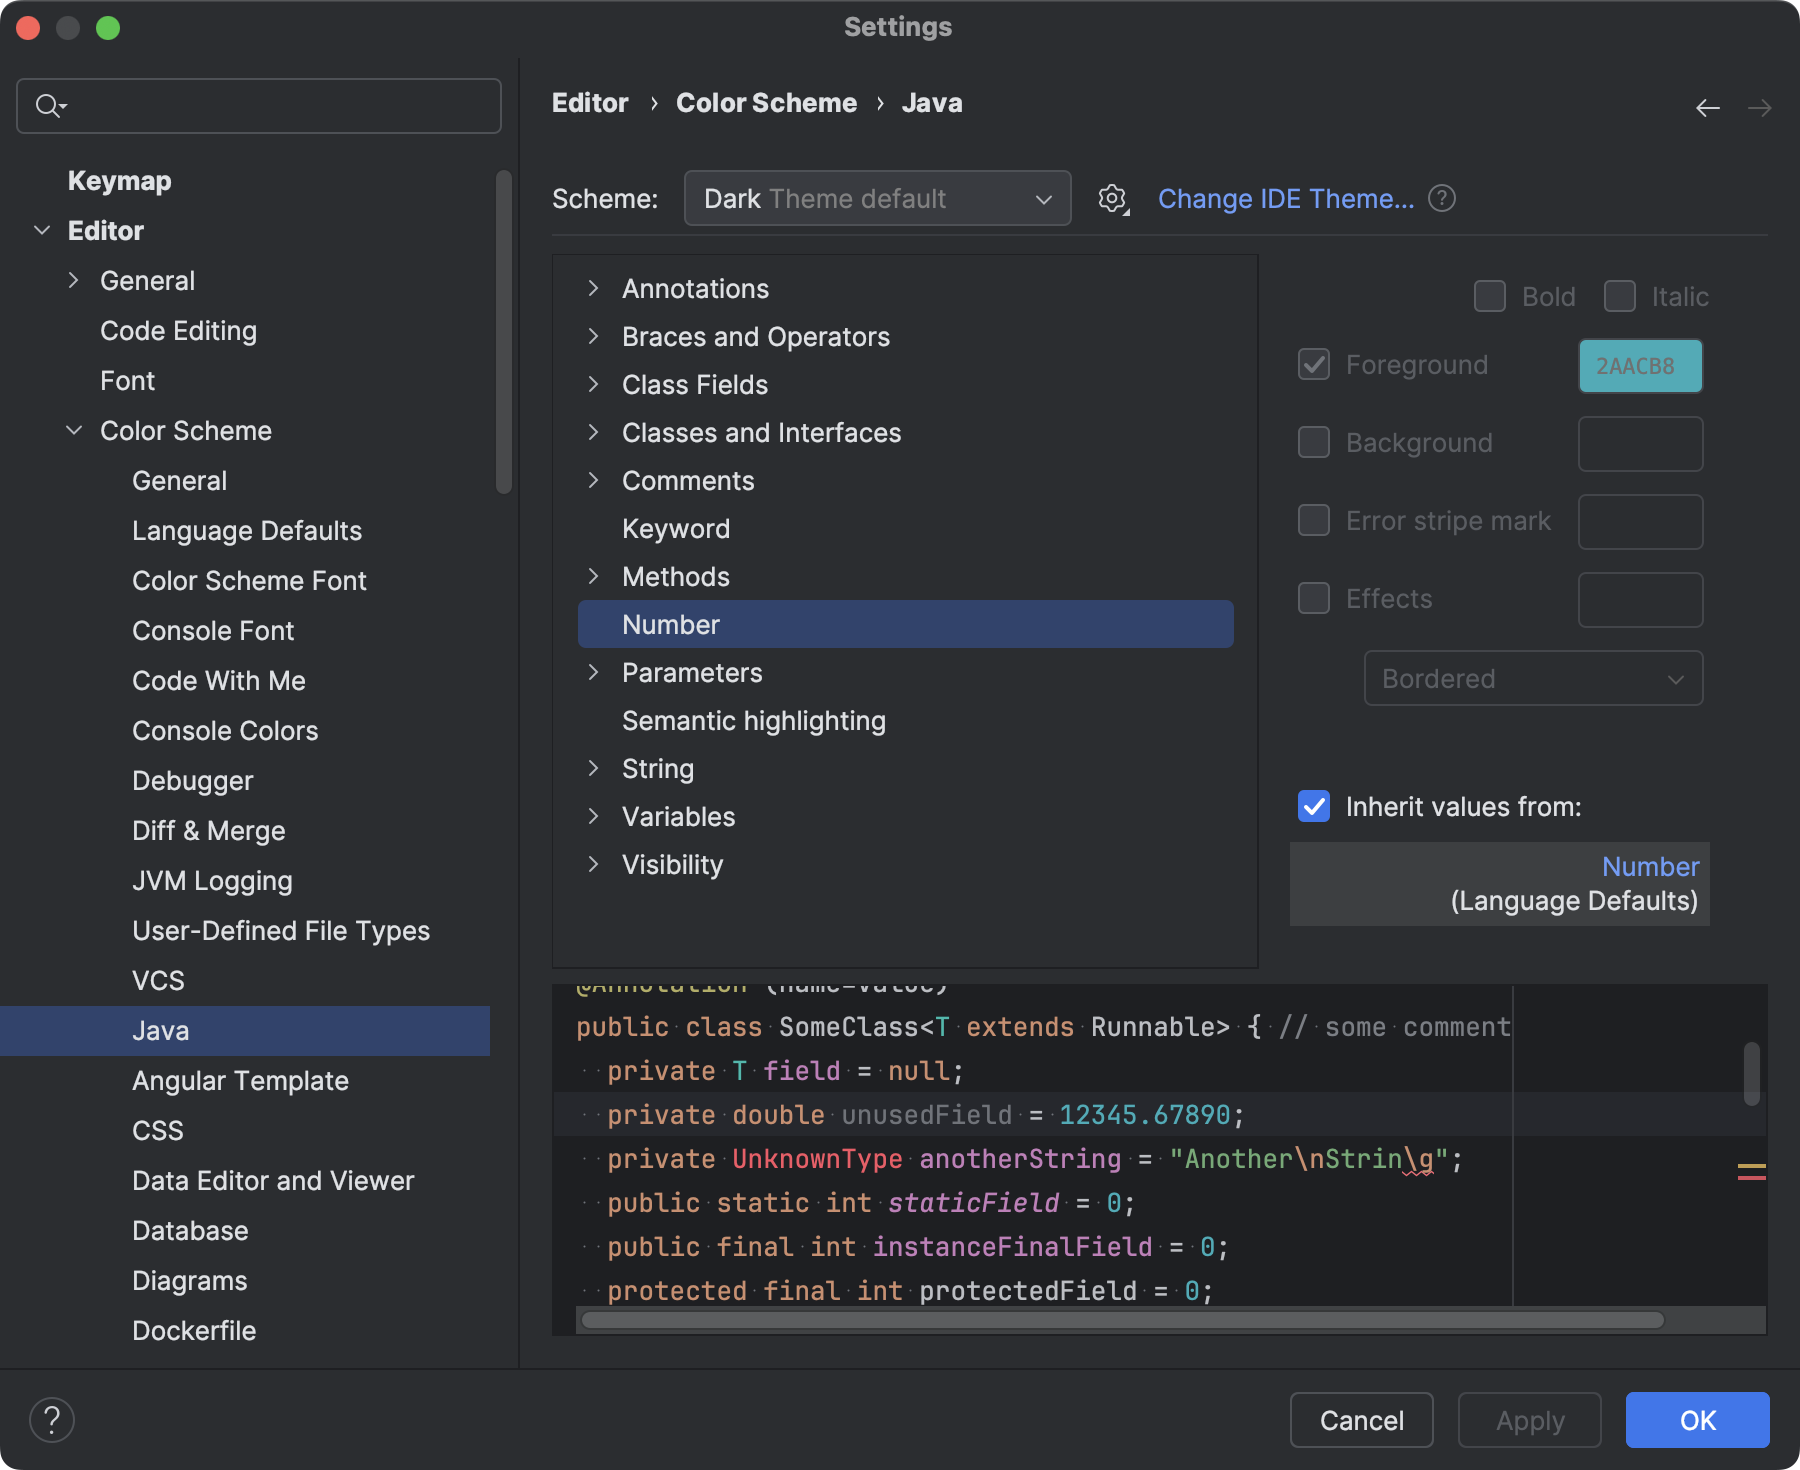Navigate forward using the right arrow
The height and width of the screenshot is (1470, 1800).
coord(1760,107)
